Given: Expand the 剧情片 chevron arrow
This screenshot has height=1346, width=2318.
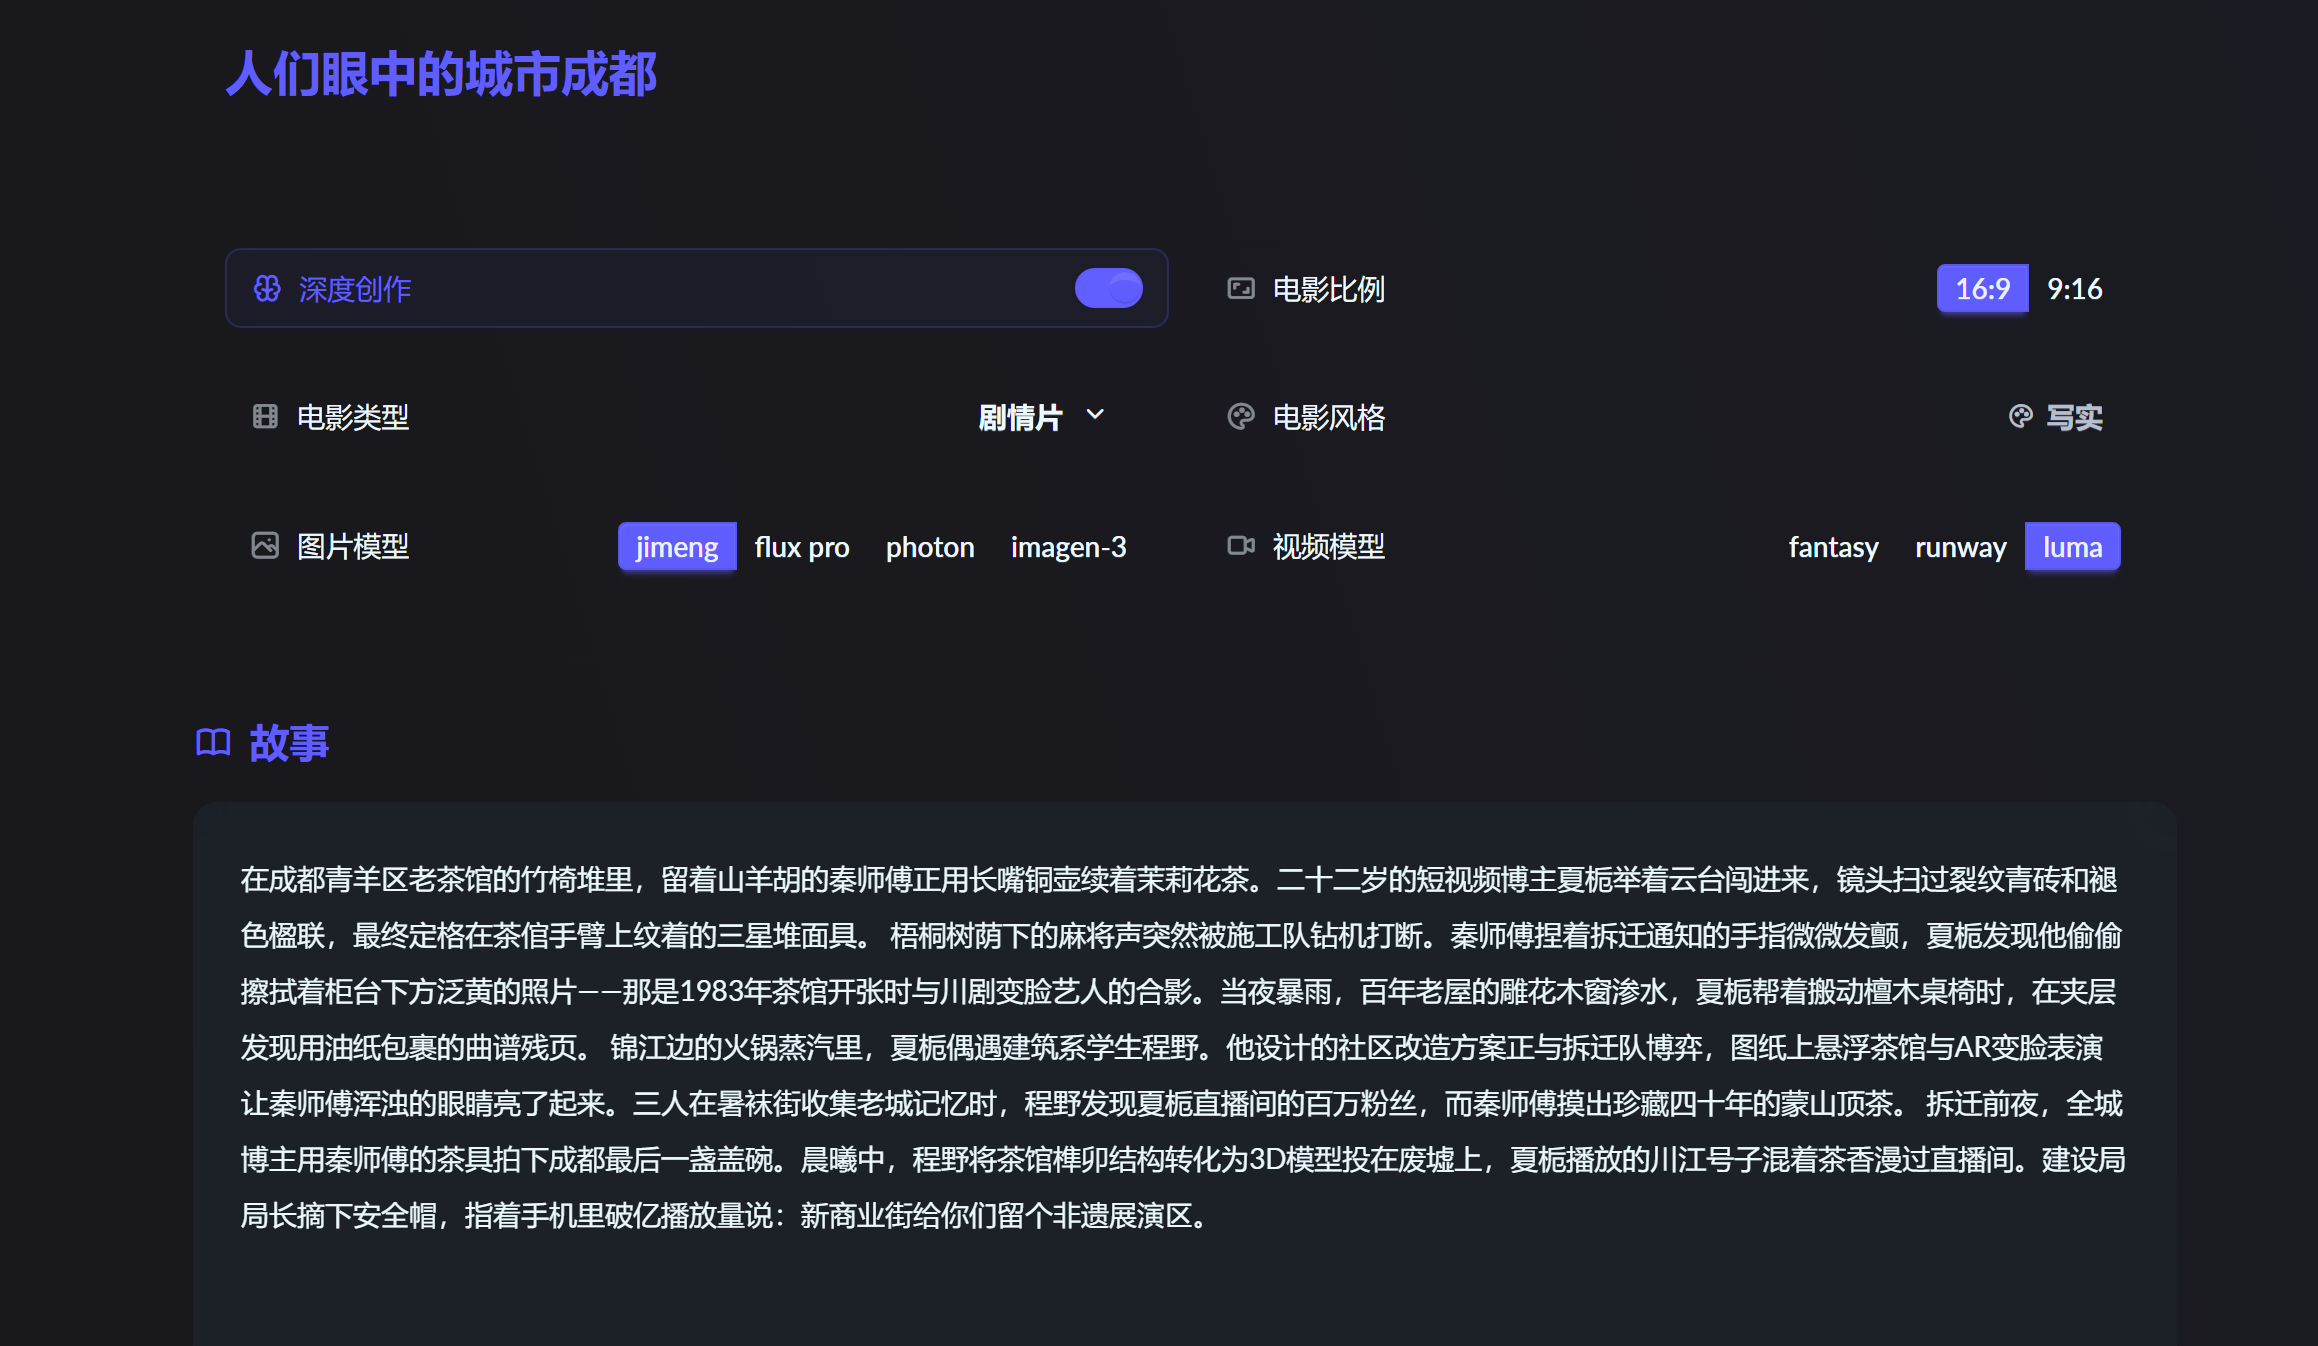Looking at the screenshot, I should [x=1095, y=415].
